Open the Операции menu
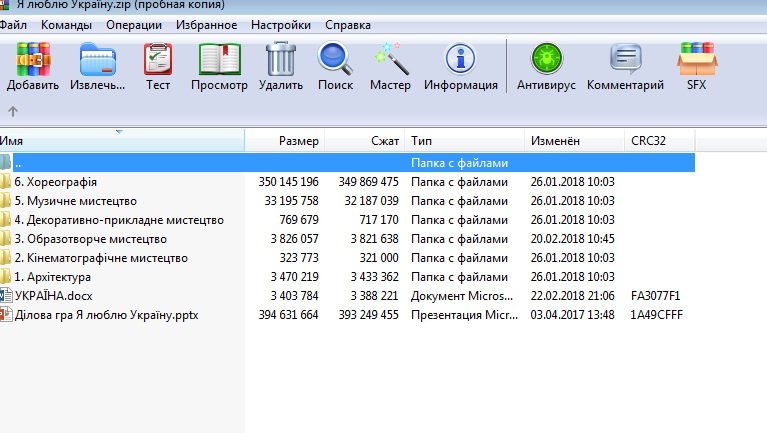Image resolution: width=767 pixels, height=433 pixels. (134, 25)
